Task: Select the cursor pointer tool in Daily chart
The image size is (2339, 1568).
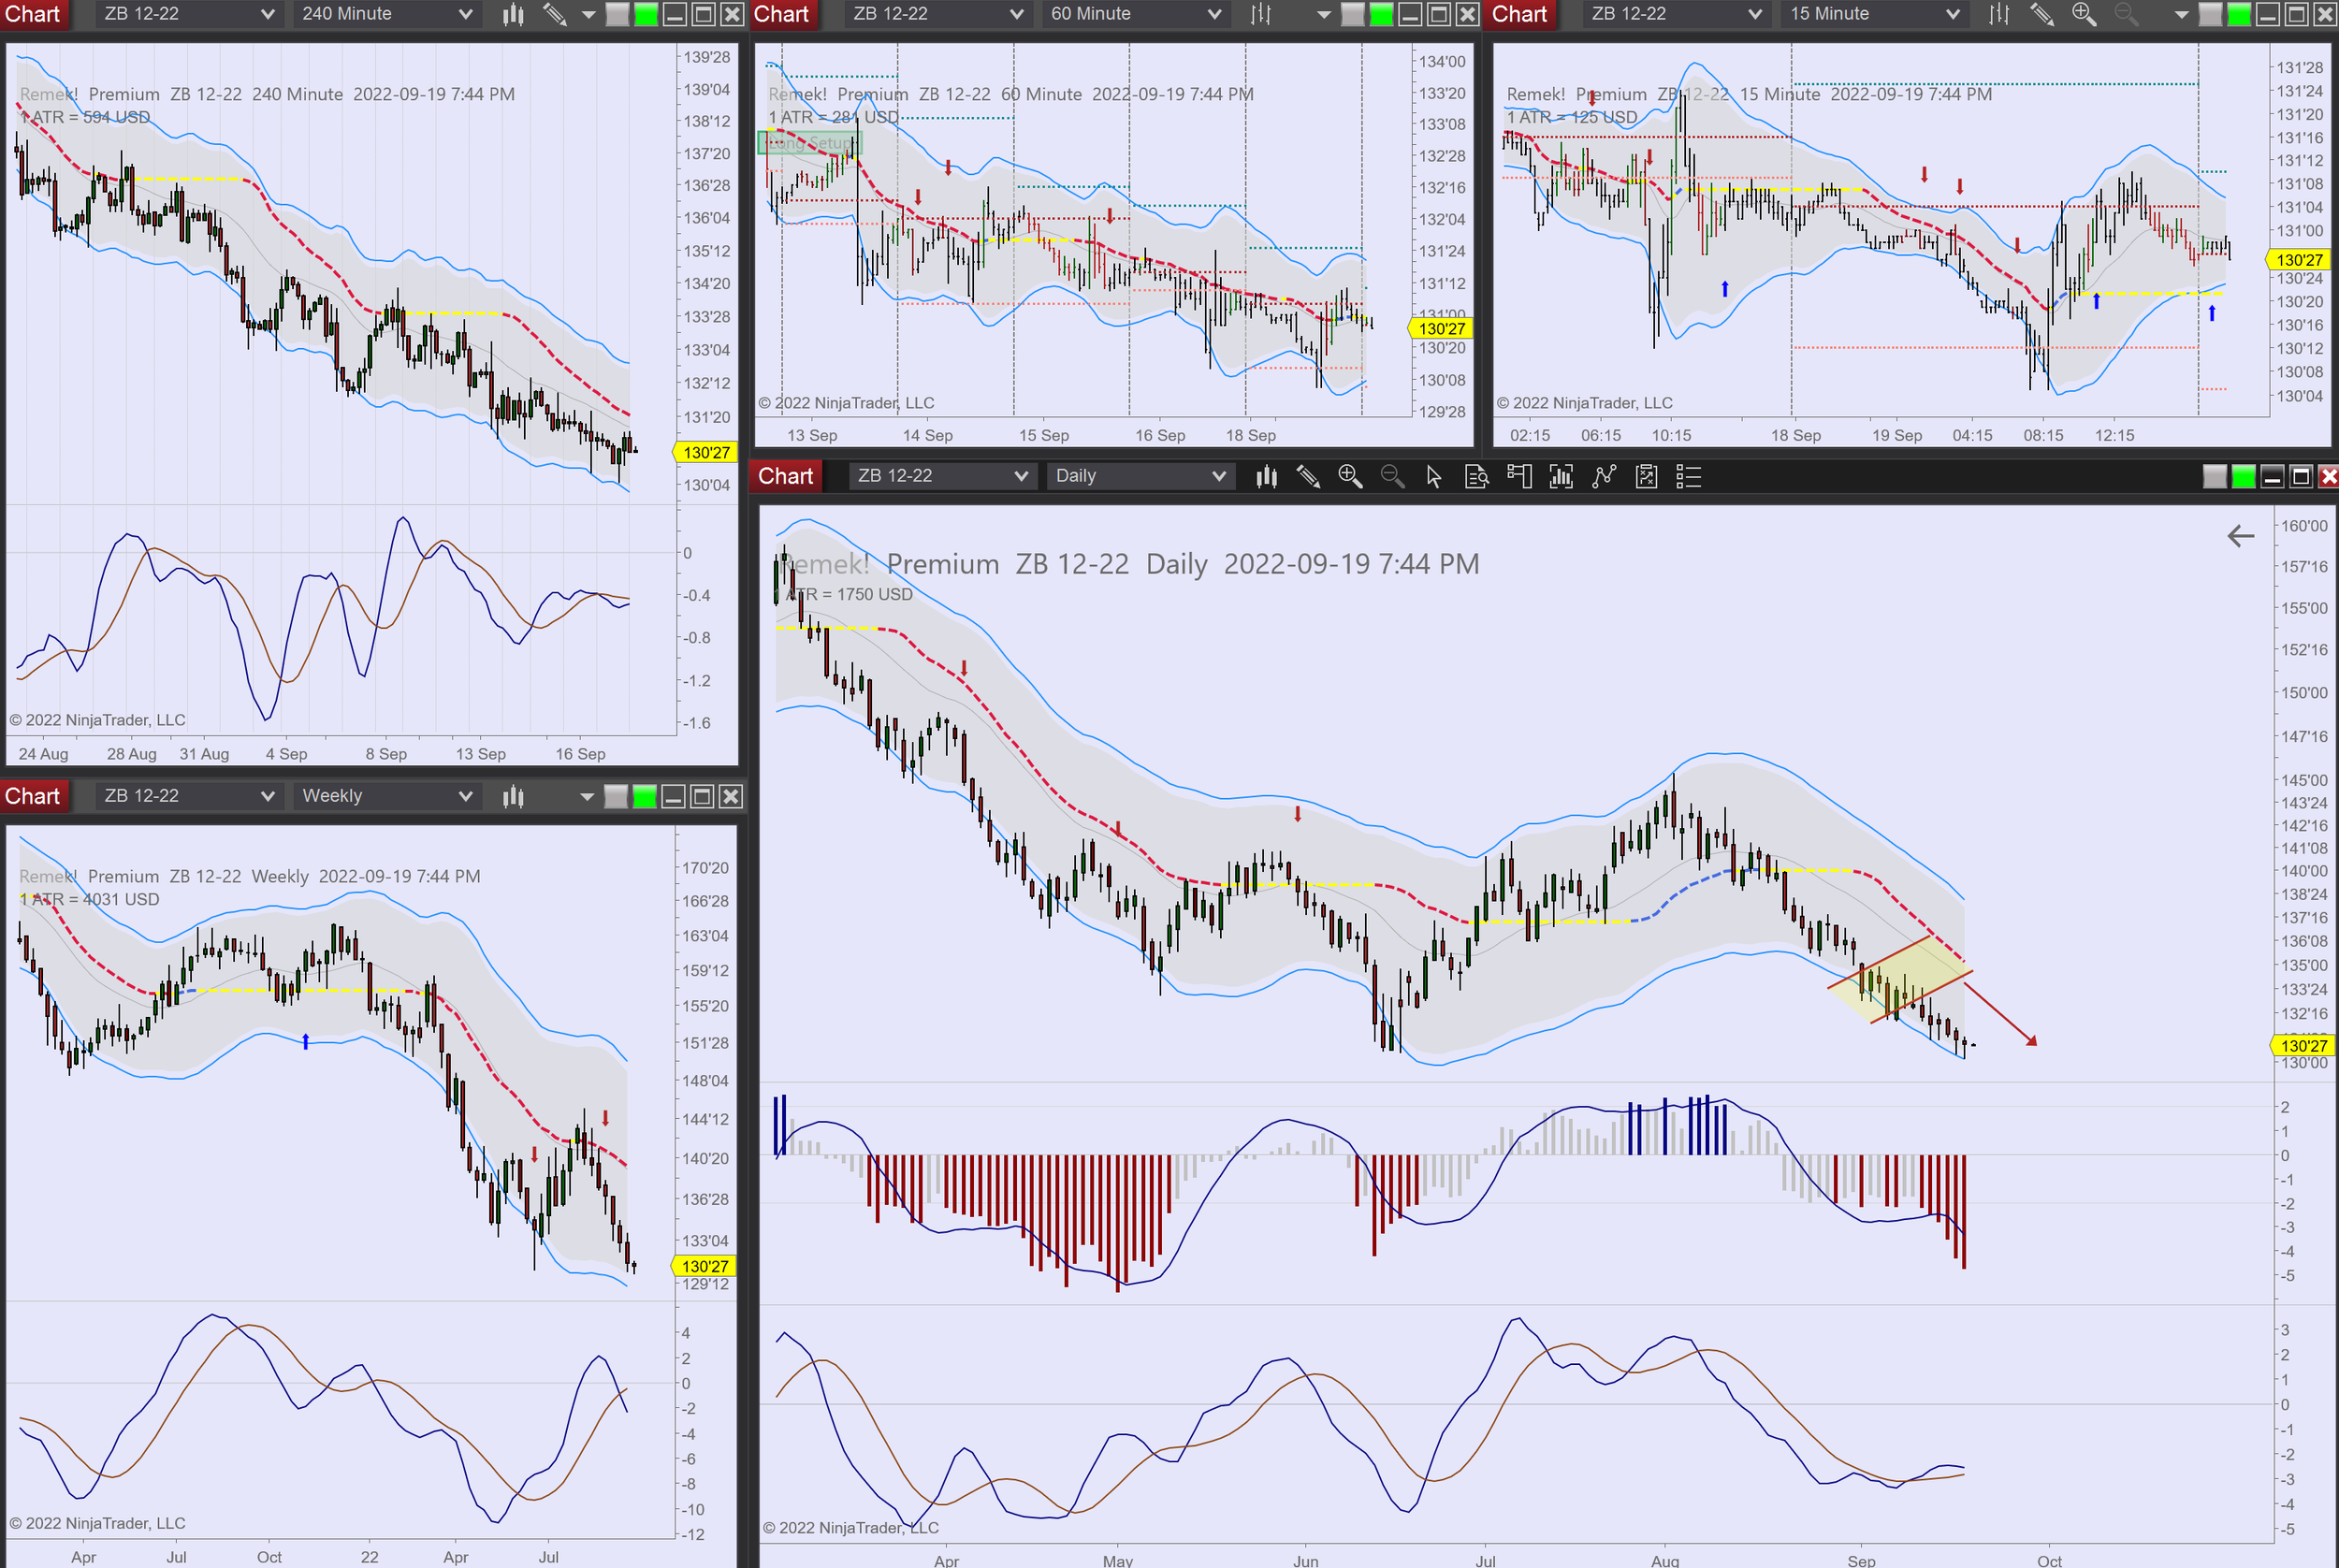Action: tap(1434, 477)
